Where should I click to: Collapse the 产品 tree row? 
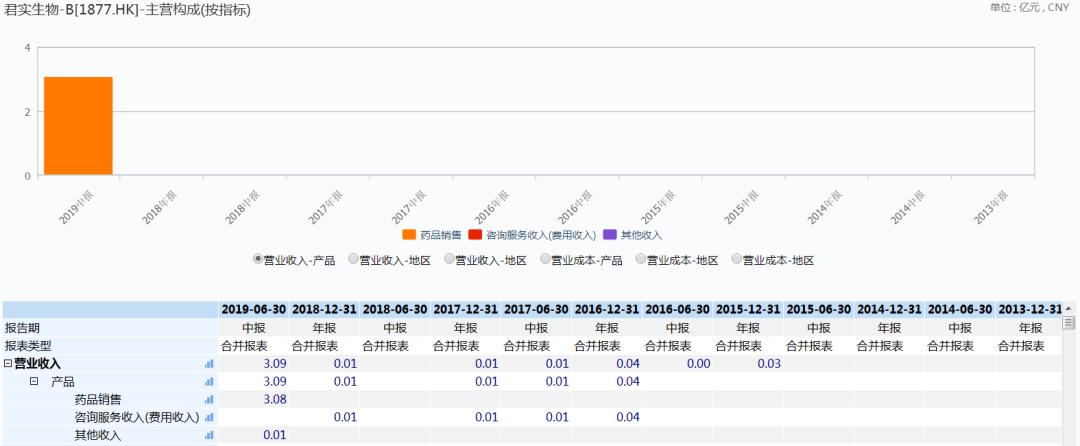click(x=34, y=381)
